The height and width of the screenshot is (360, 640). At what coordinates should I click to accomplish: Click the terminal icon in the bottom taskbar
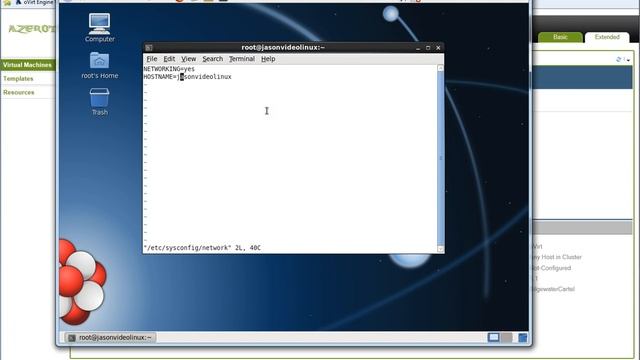72,338
